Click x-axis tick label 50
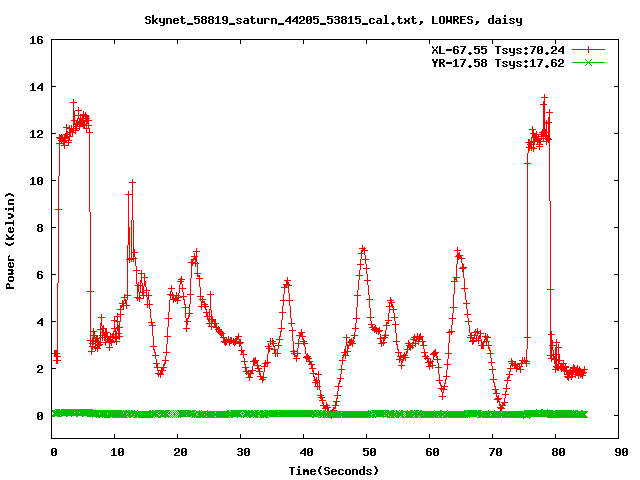The height and width of the screenshot is (480, 640). point(369,452)
